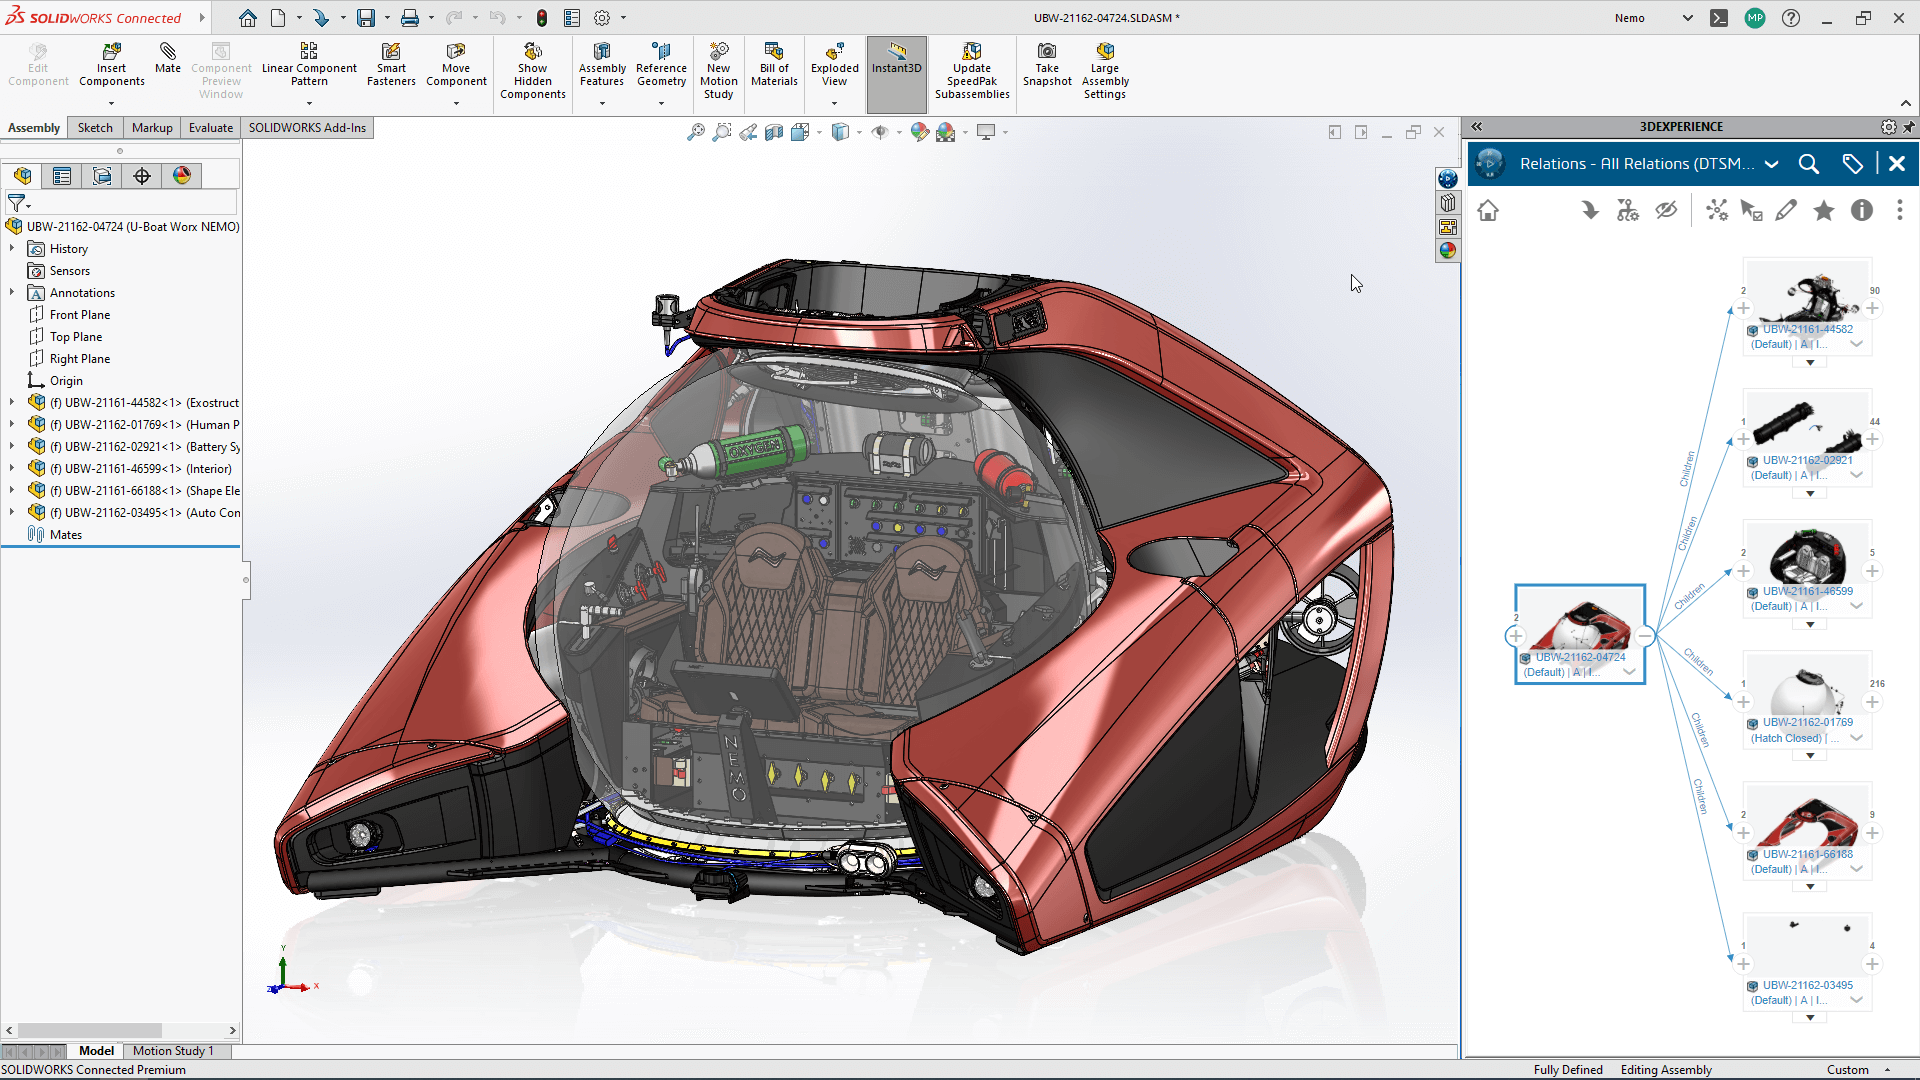Click Edit Appearance color ball icon
Image resolution: width=1920 pixels, height=1080 pixels.
[919, 132]
